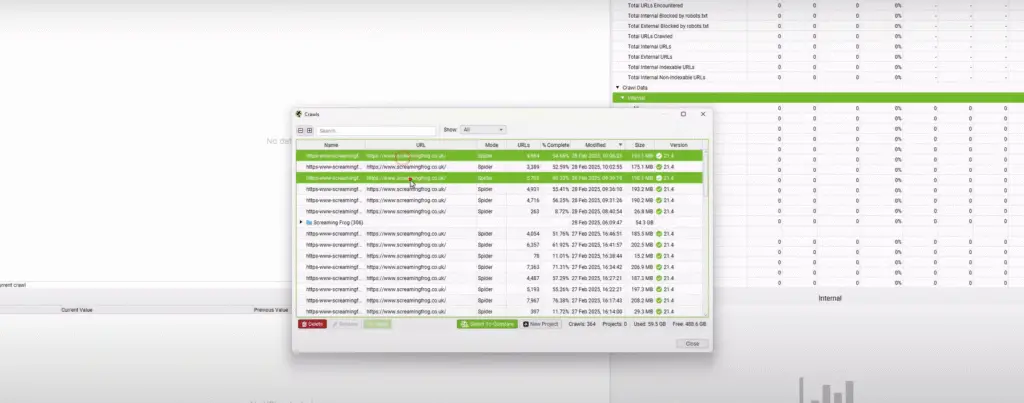This screenshot has height=403, width=1024.
Task: Select the crawl row with 4,931 URLs
Action: tap(500, 189)
